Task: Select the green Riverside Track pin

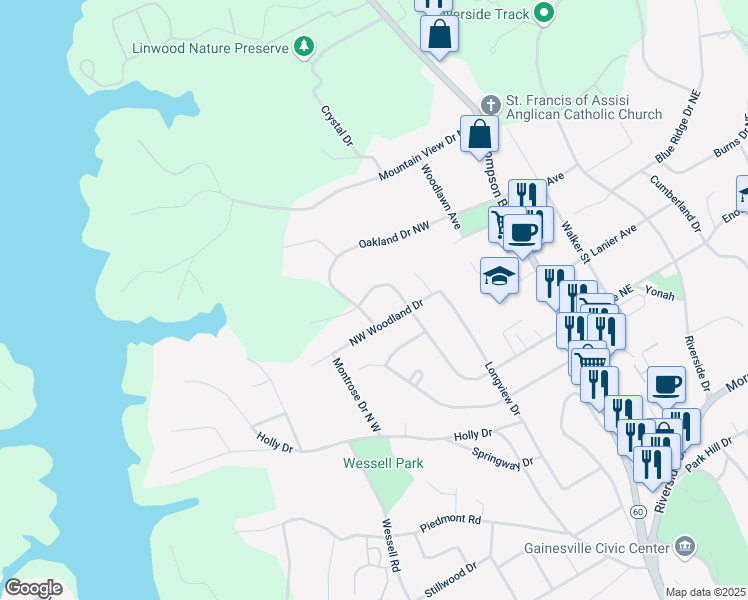Action: 543,12
